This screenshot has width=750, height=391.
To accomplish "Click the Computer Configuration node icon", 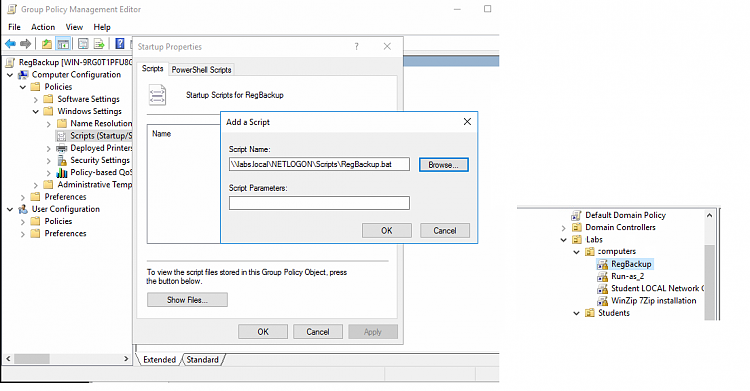I will point(23,75).
